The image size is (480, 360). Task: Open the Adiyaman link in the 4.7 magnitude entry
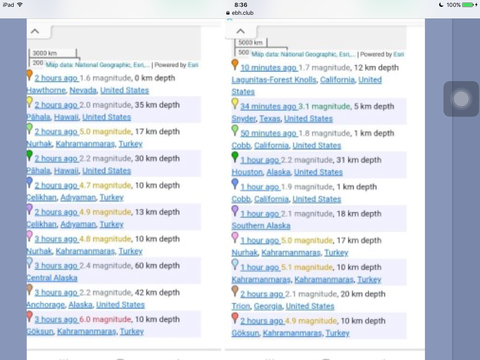click(78, 197)
